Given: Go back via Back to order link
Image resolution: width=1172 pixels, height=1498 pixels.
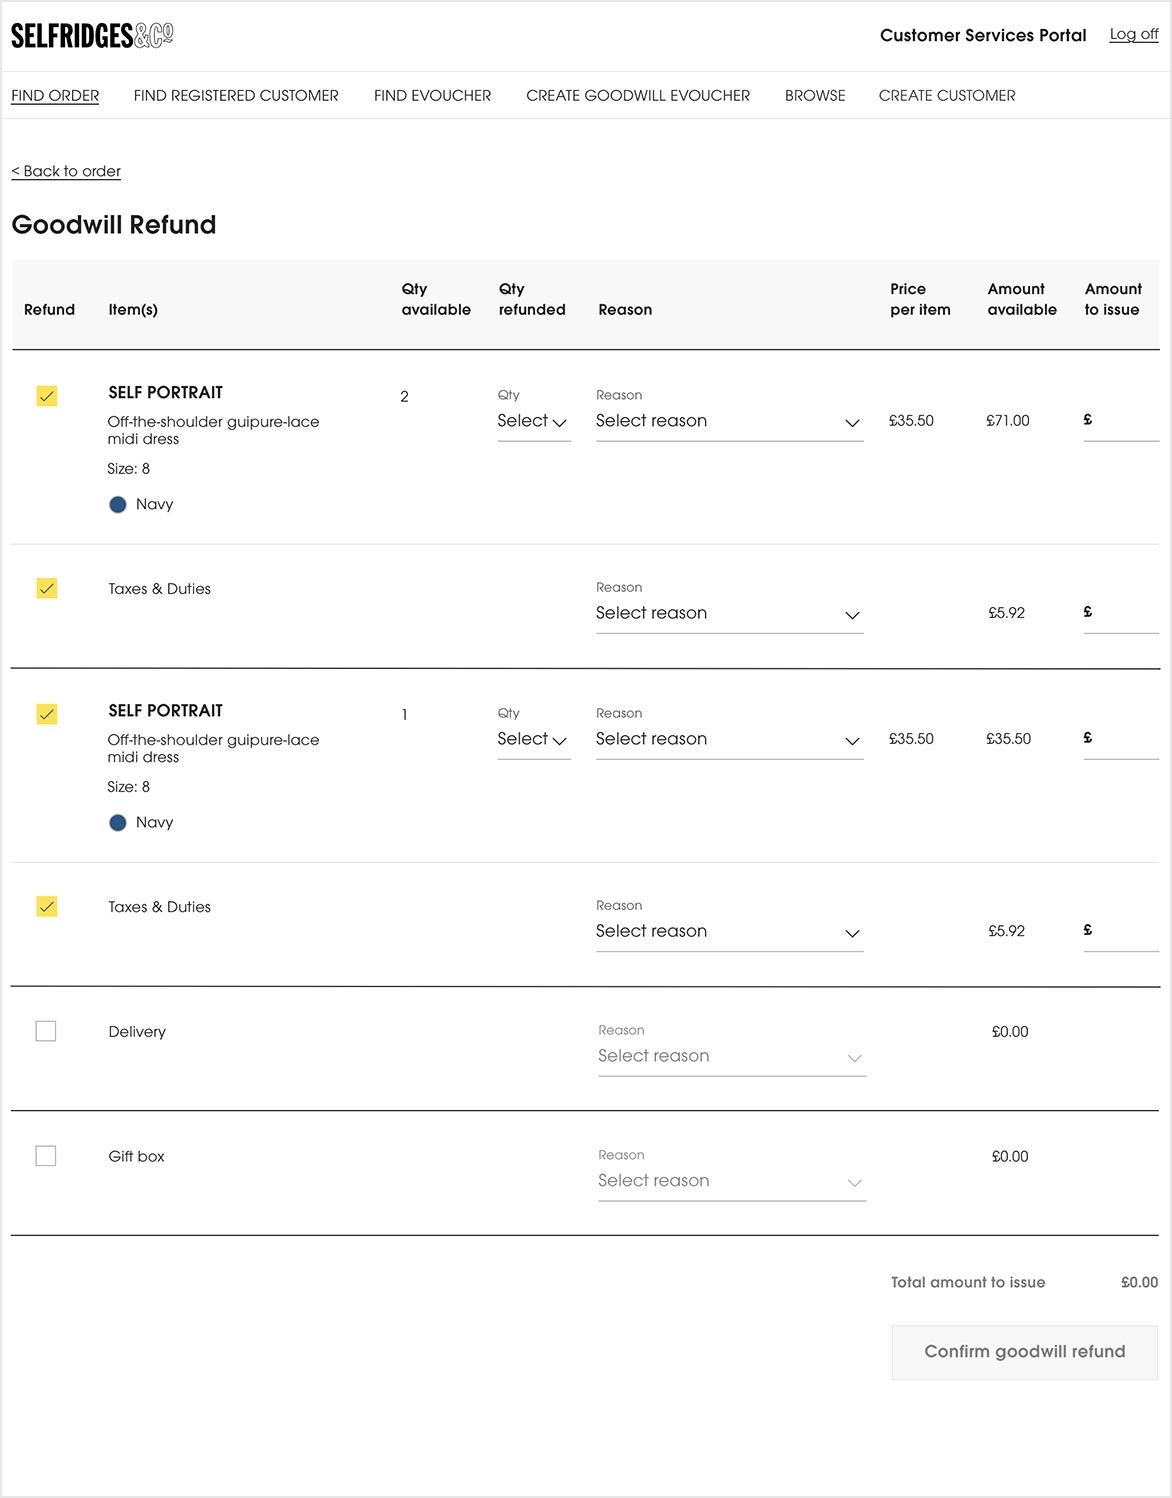Looking at the screenshot, I should tap(66, 171).
